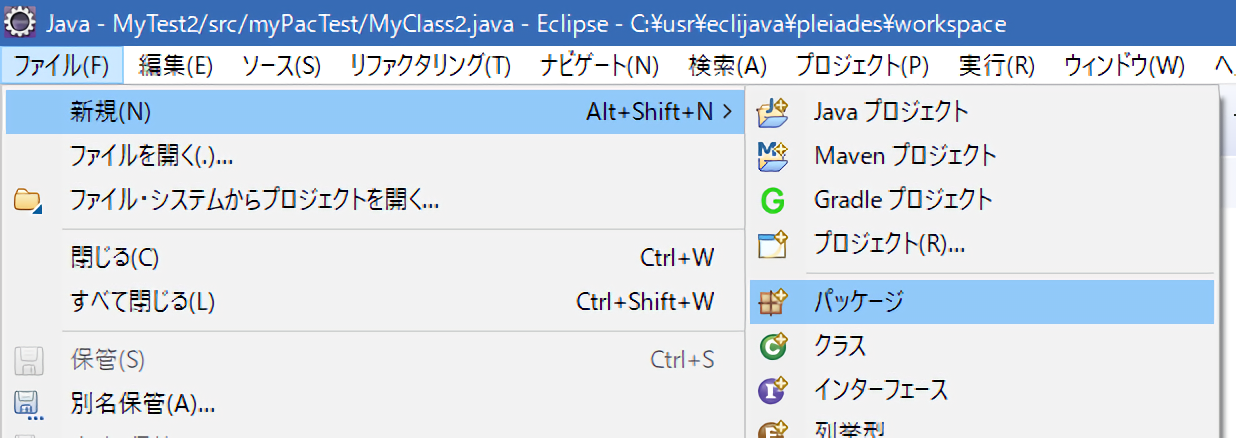Open the ファイル(F) menu
Viewport: 1236px width, 438px height.
pyautogui.click(x=62, y=66)
